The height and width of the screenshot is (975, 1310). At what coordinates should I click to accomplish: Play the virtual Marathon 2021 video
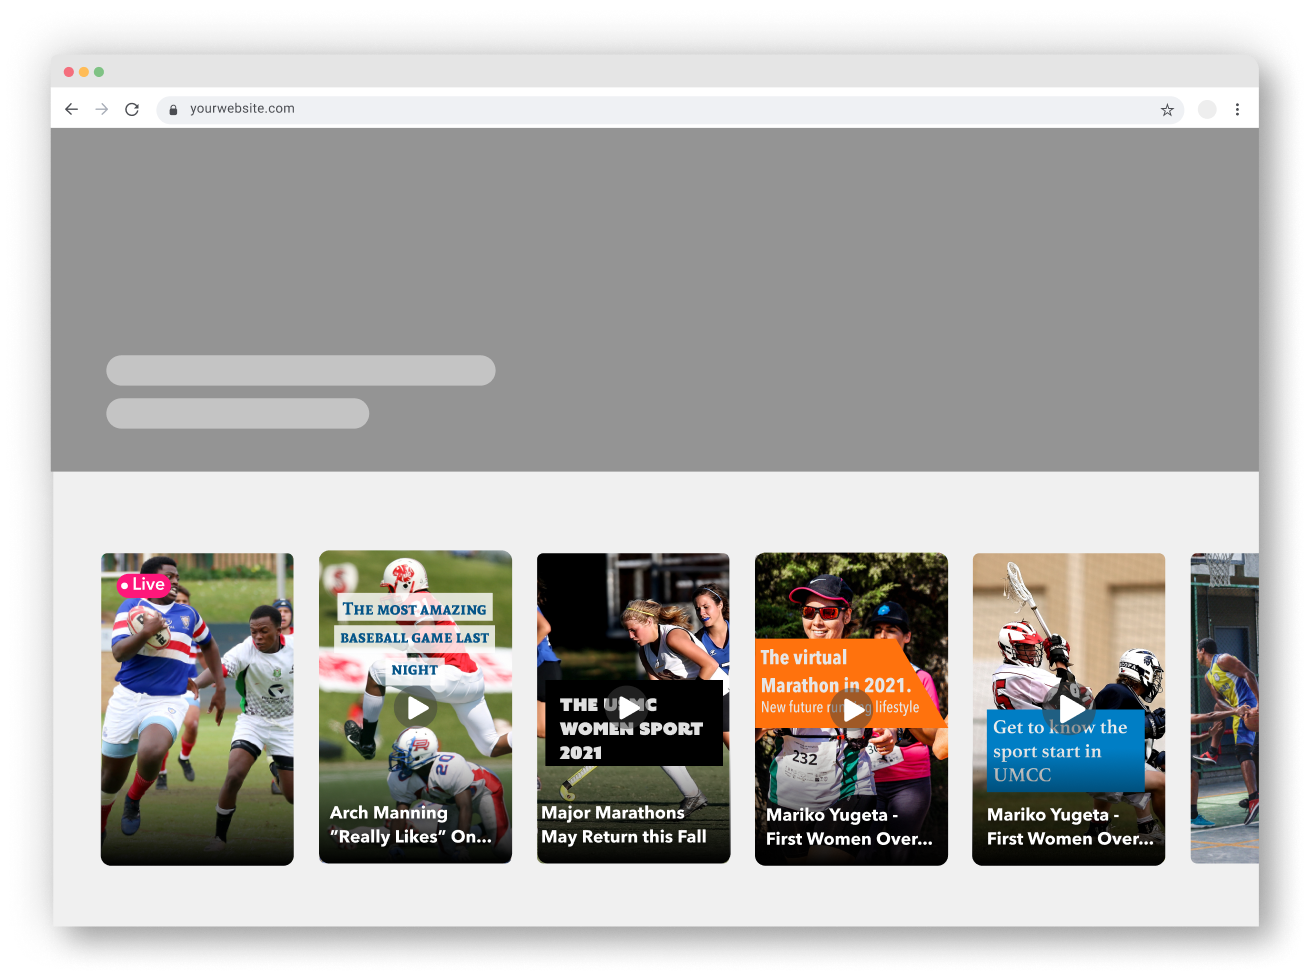point(851,710)
